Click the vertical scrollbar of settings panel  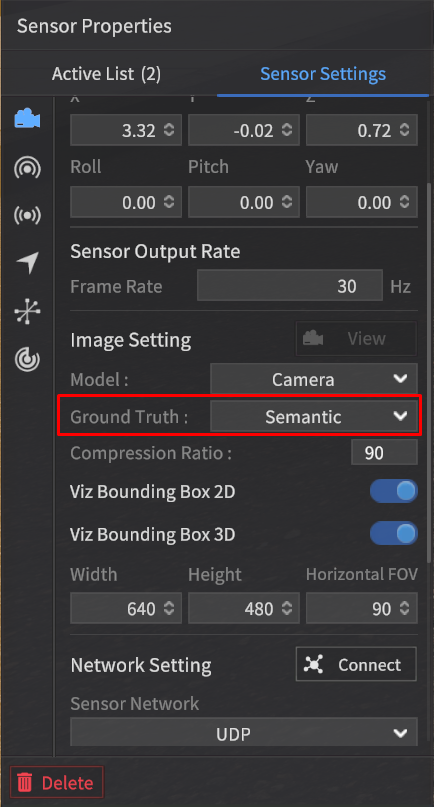tap(430, 372)
